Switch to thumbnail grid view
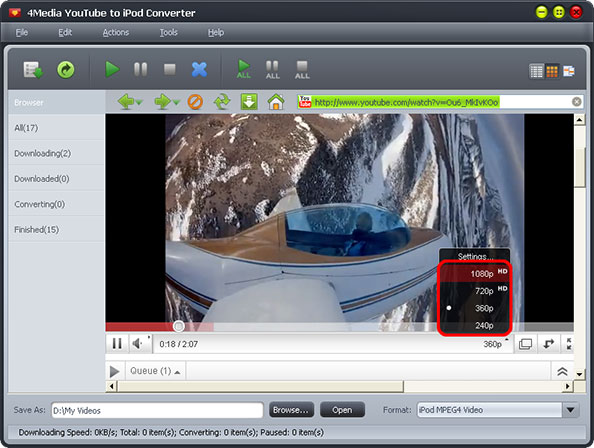The image size is (594, 448). point(552,71)
